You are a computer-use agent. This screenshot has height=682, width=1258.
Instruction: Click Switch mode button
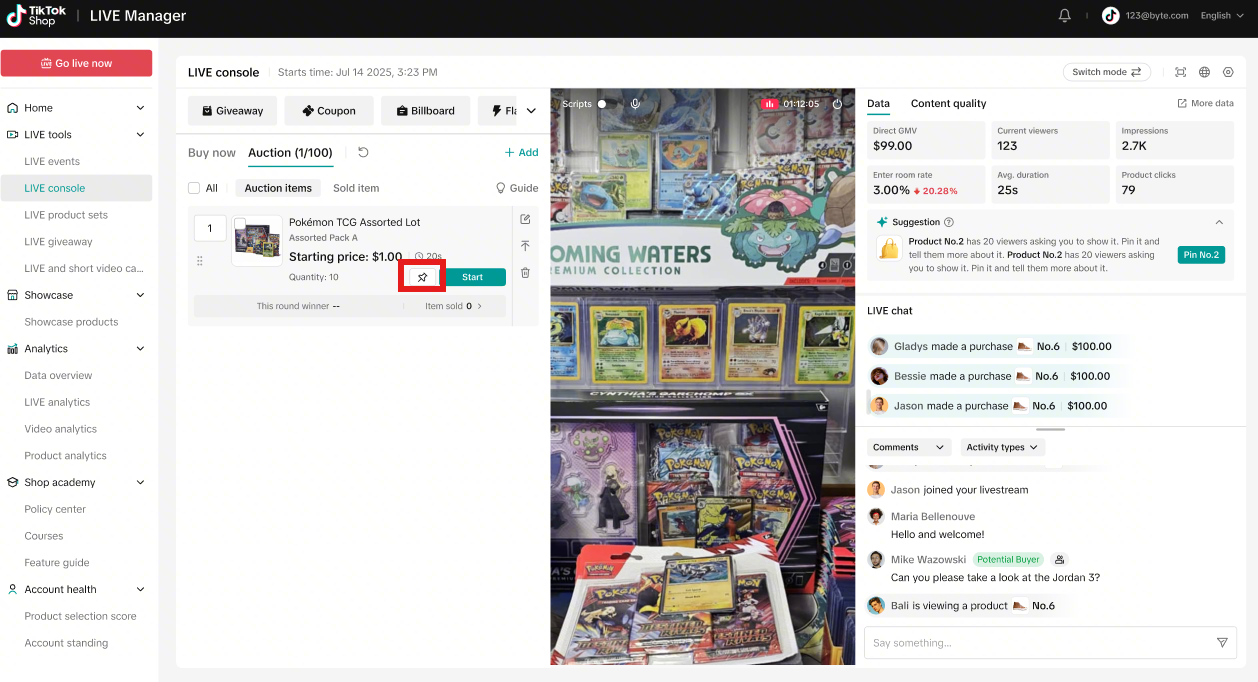point(1106,72)
